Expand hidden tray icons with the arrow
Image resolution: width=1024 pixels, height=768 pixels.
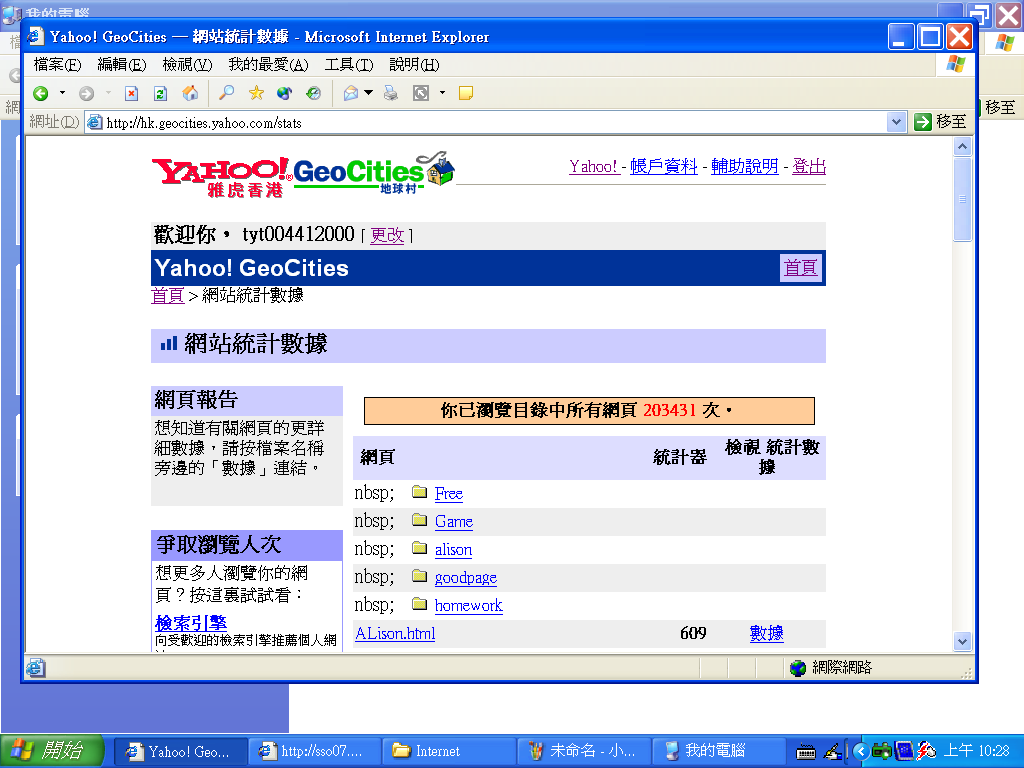coord(861,752)
